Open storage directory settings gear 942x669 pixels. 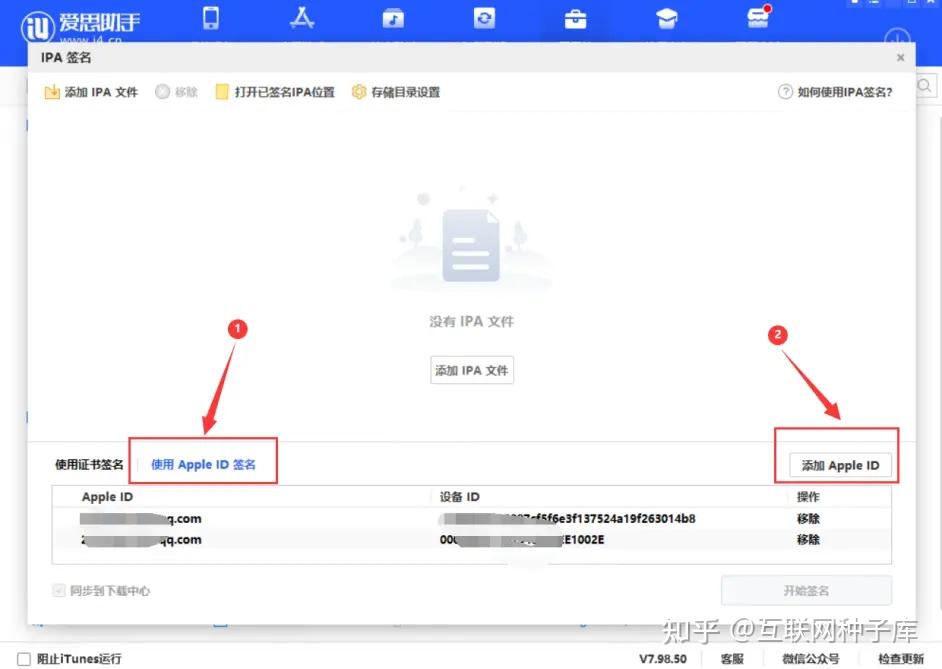396,92
